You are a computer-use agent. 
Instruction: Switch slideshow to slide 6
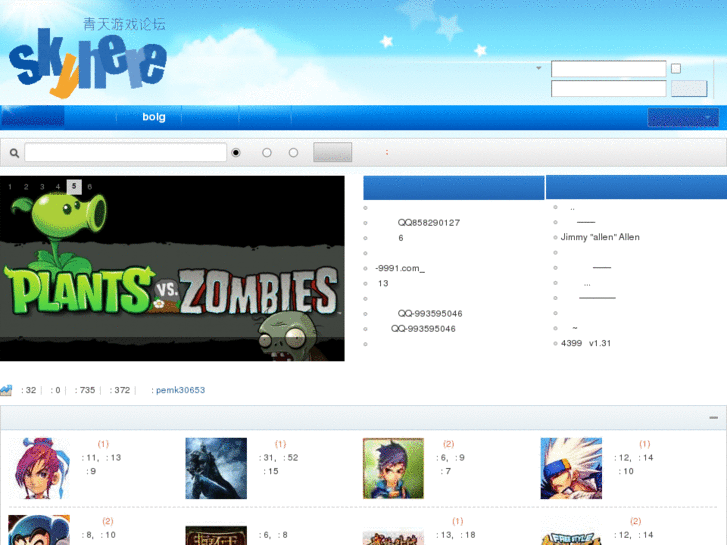(89, 186)
